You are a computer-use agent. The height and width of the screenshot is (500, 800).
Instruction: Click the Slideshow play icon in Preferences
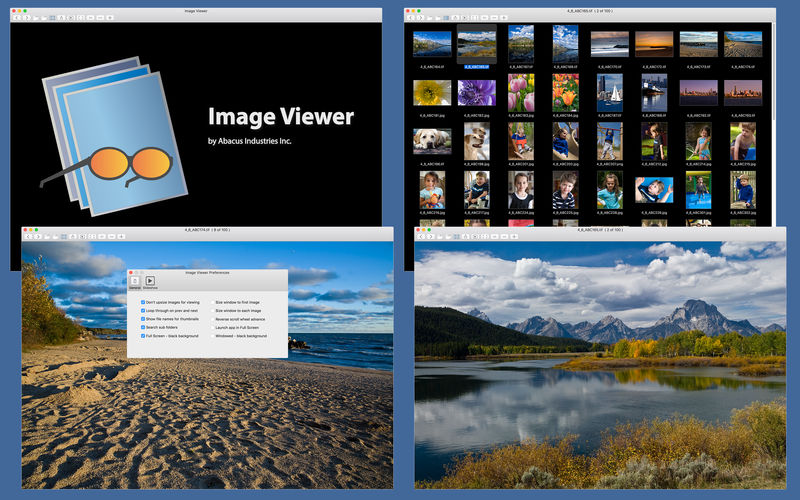point(150,281)
